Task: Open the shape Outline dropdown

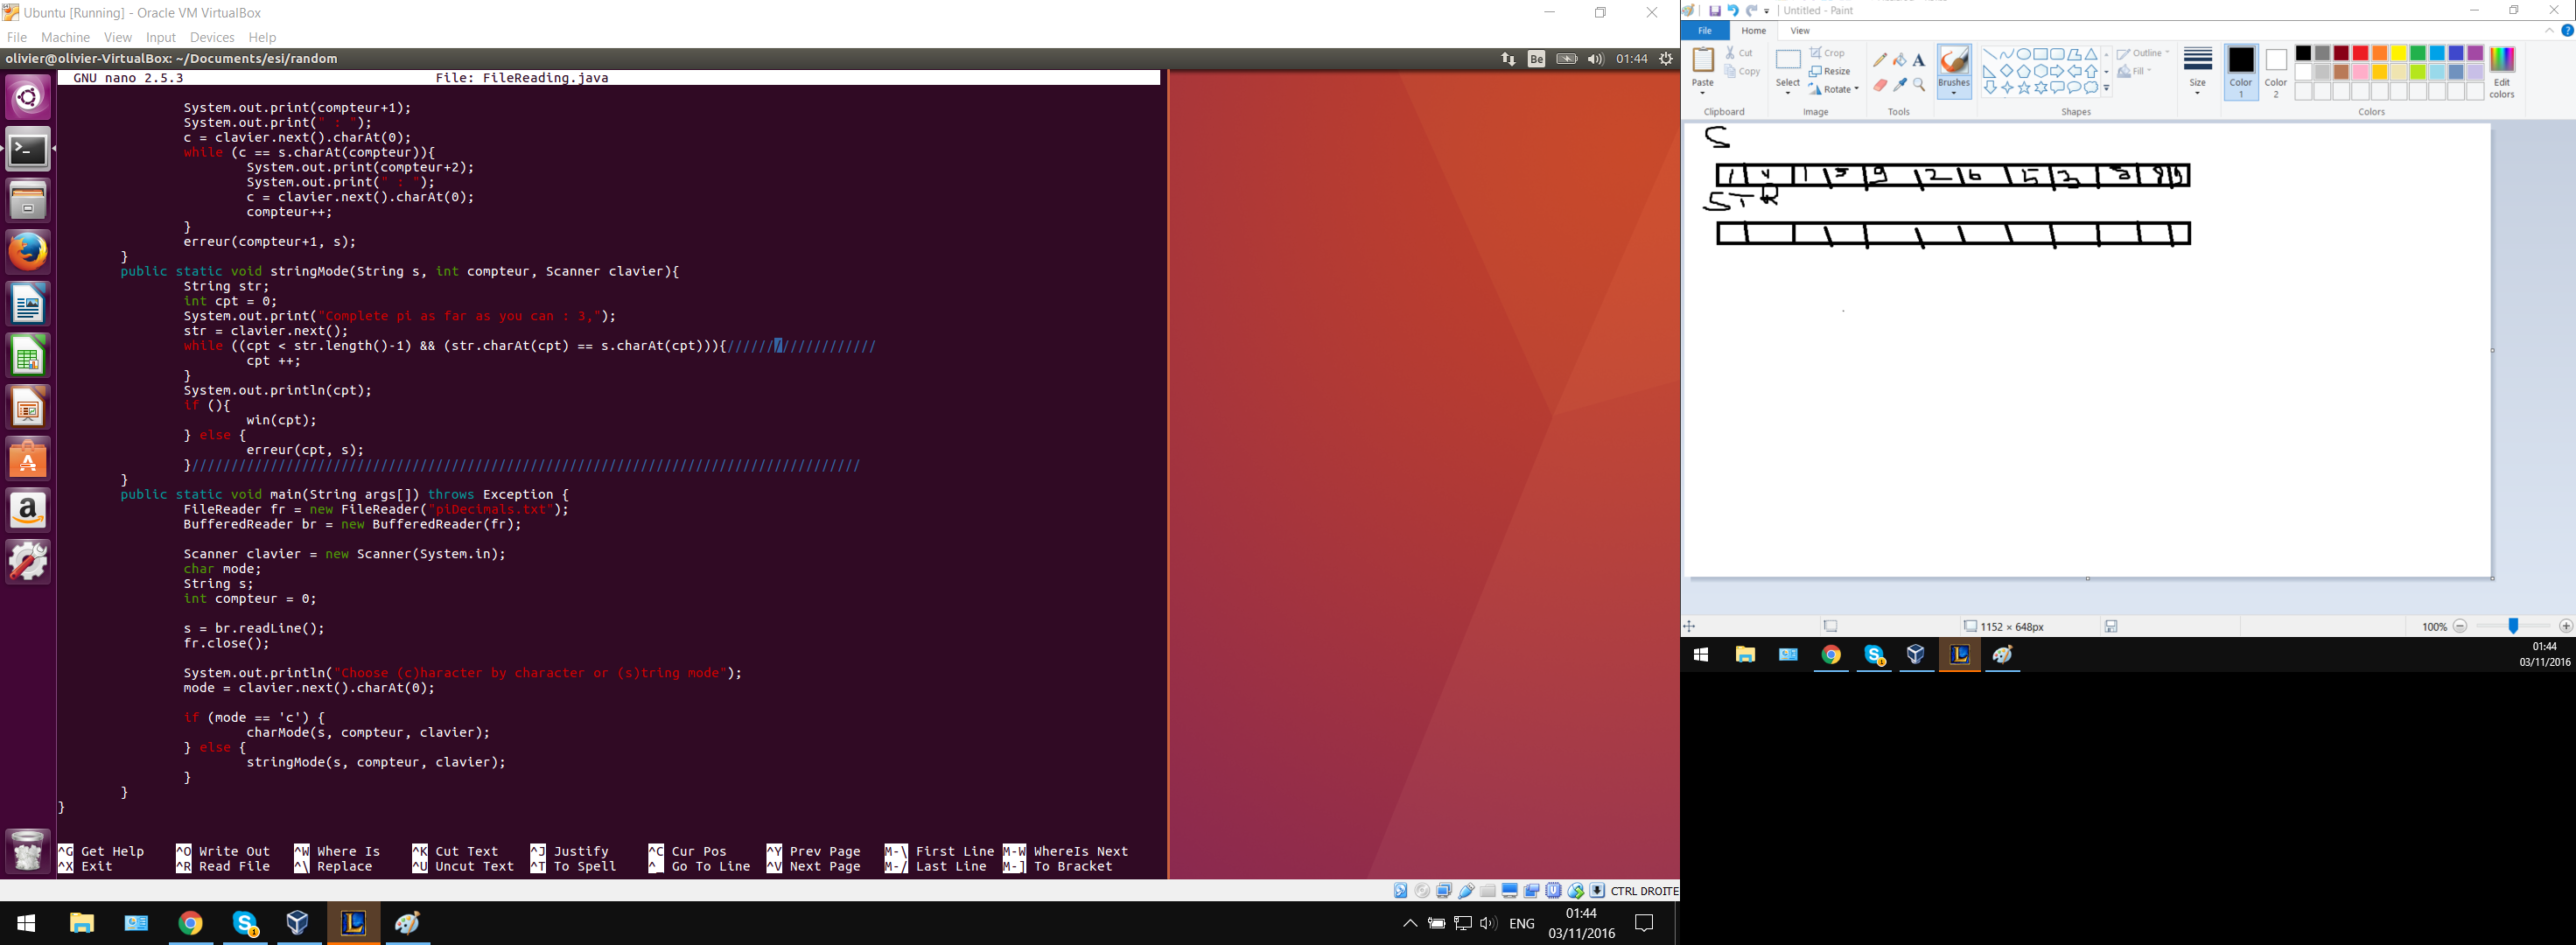Action: point(2143,53)
